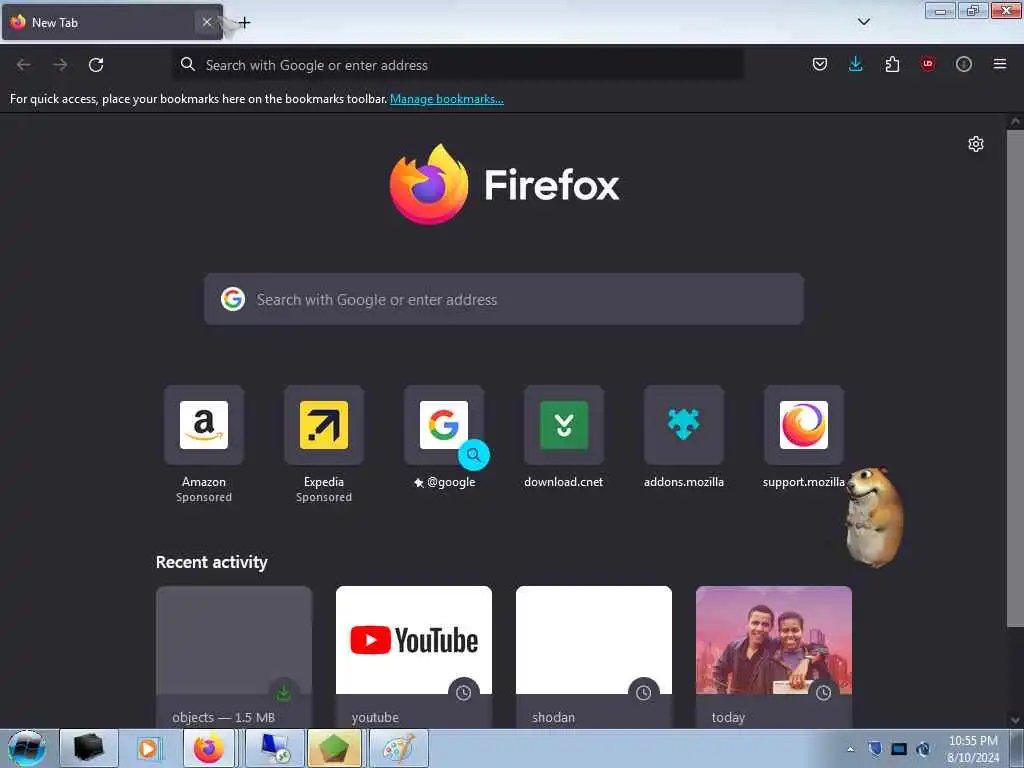Open the Save to Pocket icon
This screenshot has height=768, width=1024.
(820, 64)
